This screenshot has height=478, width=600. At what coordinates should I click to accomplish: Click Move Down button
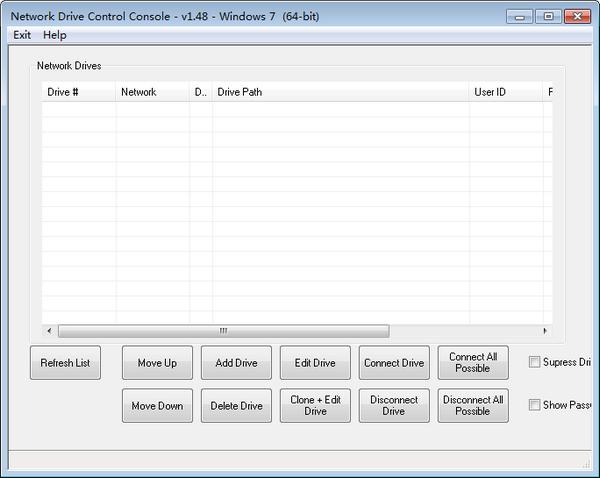click(x=157, y=406)
